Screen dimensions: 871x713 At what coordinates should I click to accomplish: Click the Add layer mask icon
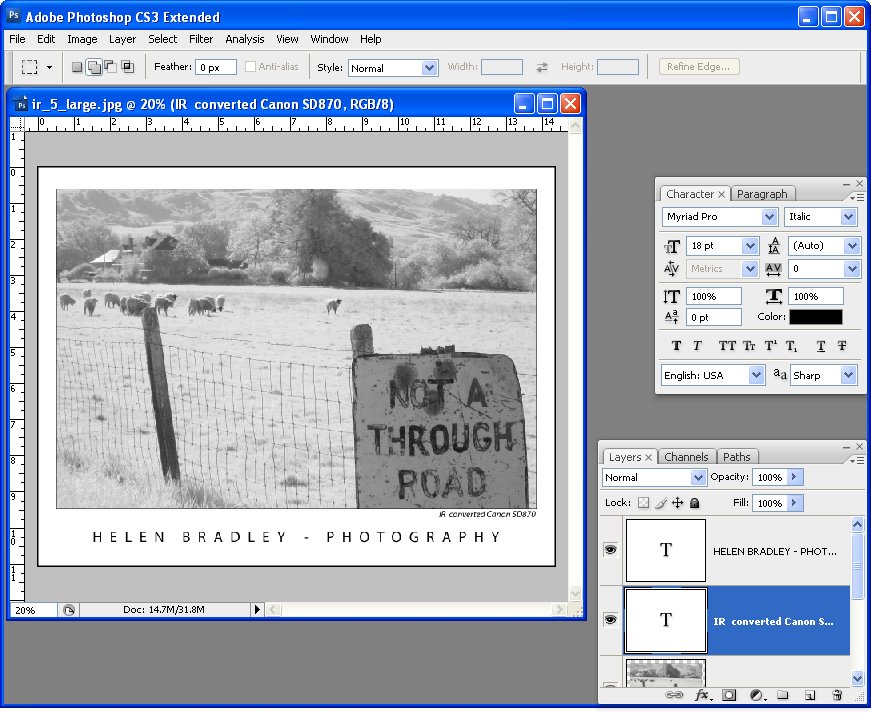pyautogui.click(x=729, y=695)
